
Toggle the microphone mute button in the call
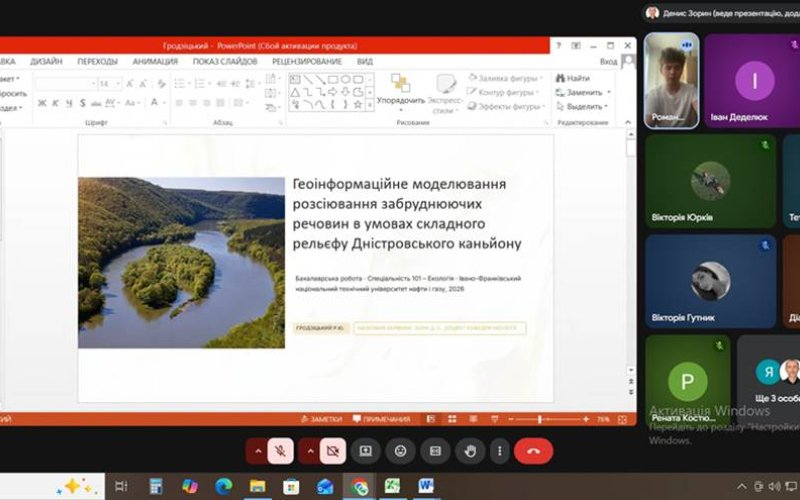click(280, 451)
